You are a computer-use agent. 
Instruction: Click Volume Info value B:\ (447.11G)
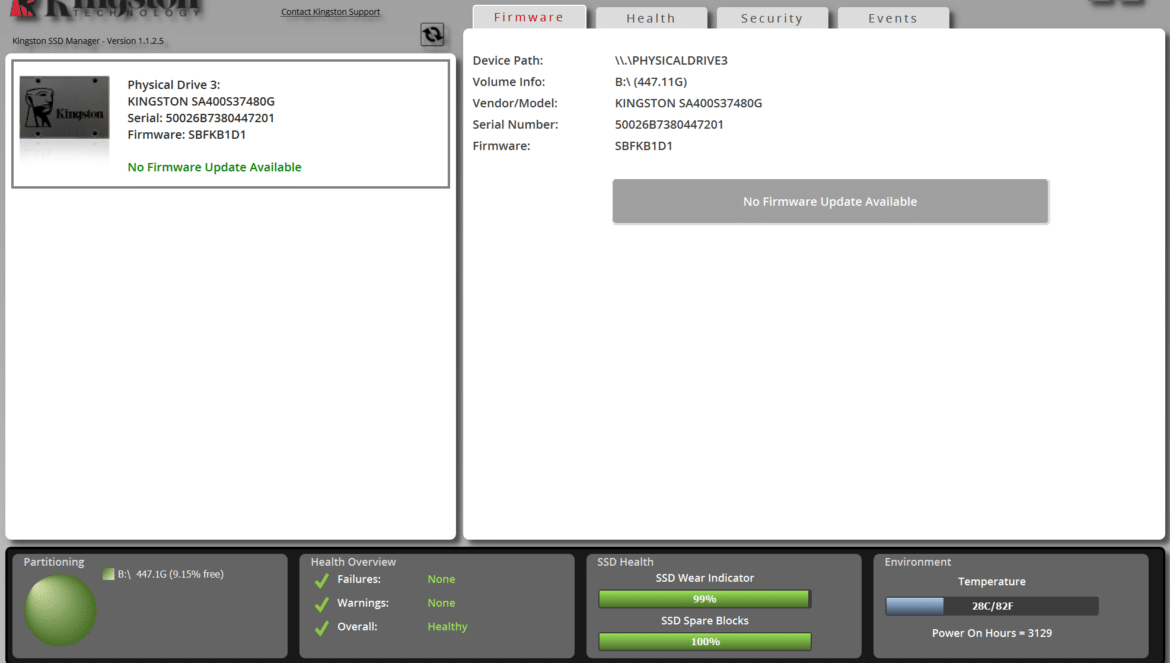651,82
